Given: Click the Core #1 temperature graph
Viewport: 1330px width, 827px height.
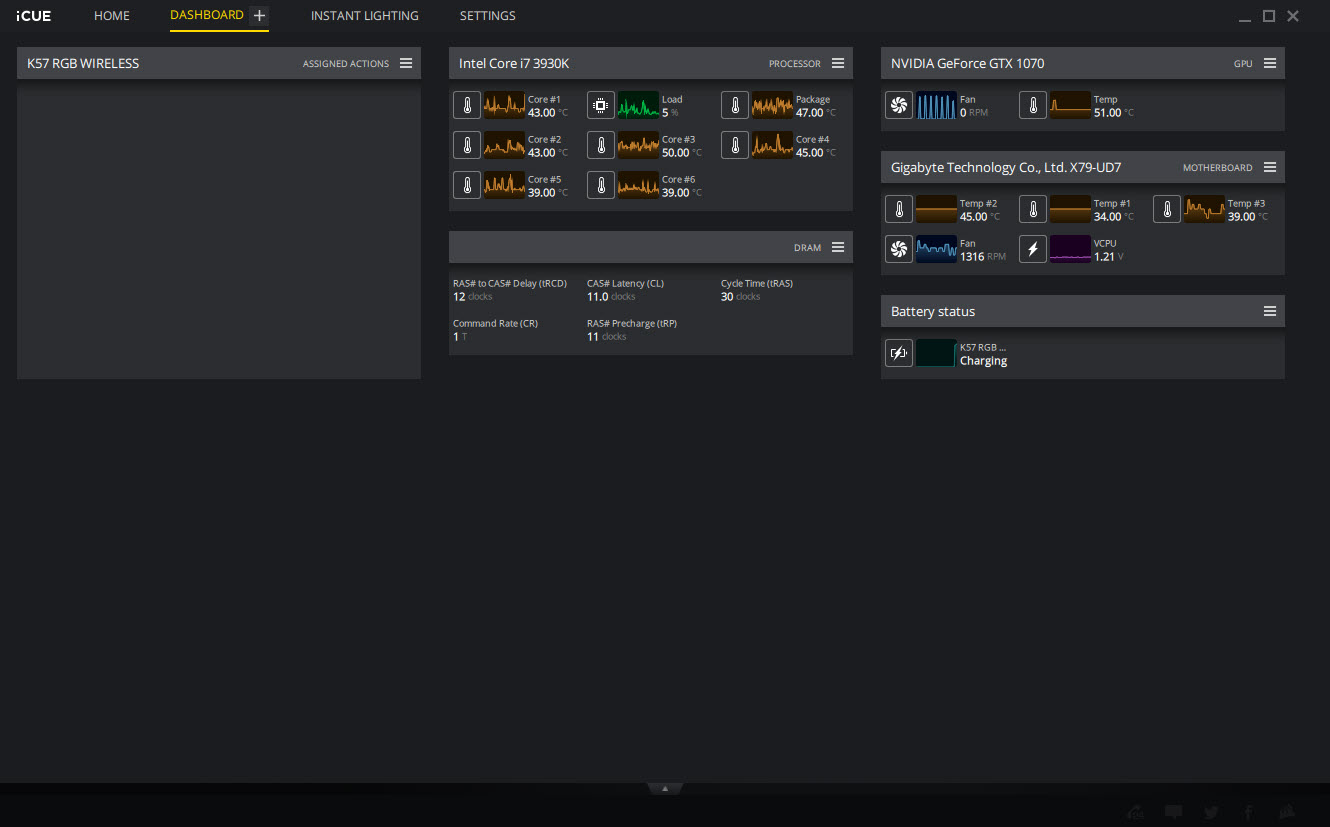Looking at the screenshot, I should (504, 105).
